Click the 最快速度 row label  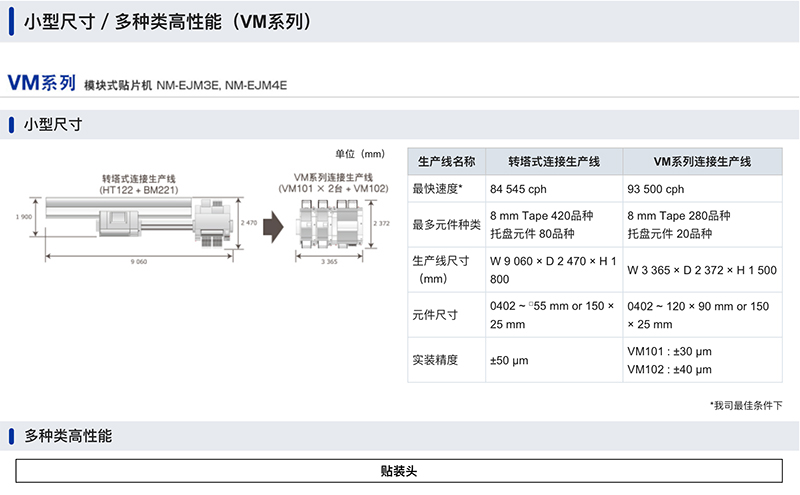(x=437, y=189)
